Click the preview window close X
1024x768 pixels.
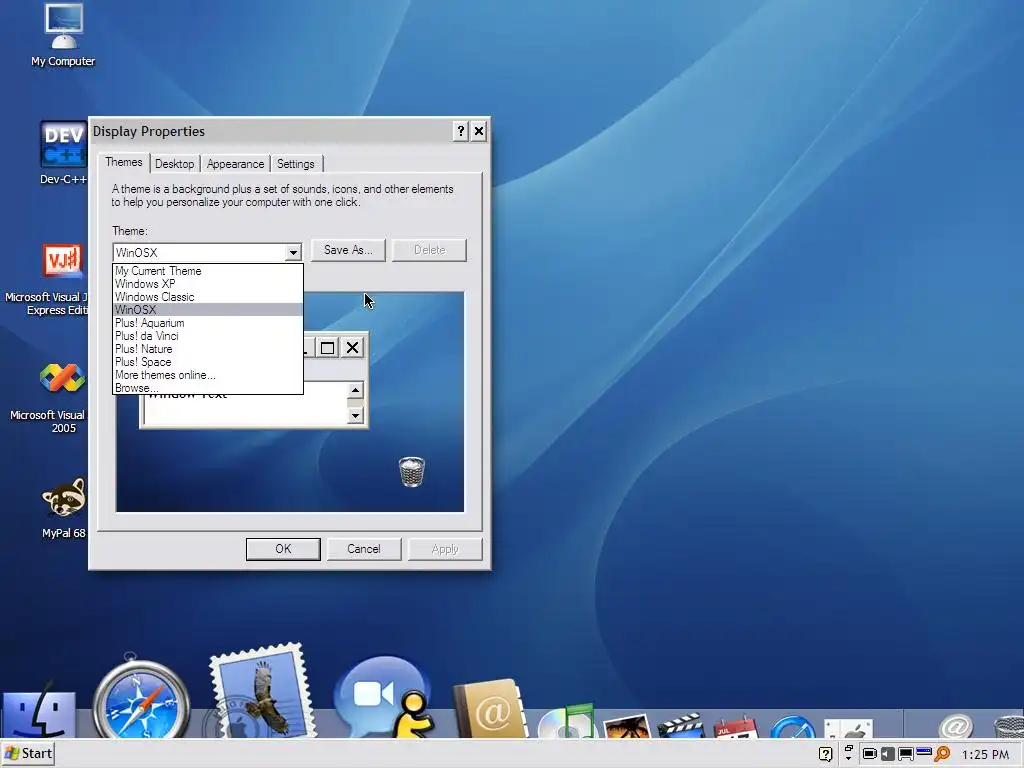click(353, 347)
